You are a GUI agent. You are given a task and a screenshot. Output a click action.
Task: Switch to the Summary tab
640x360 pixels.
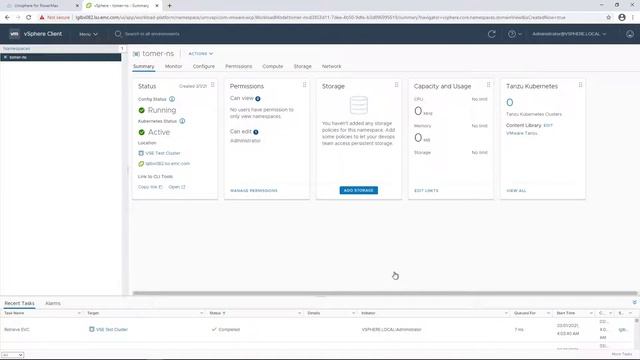(x=144, y=66)
